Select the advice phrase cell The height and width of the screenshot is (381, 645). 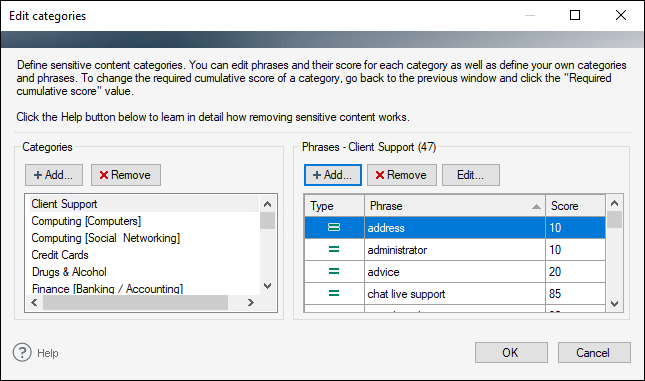[x=455, y=272]
